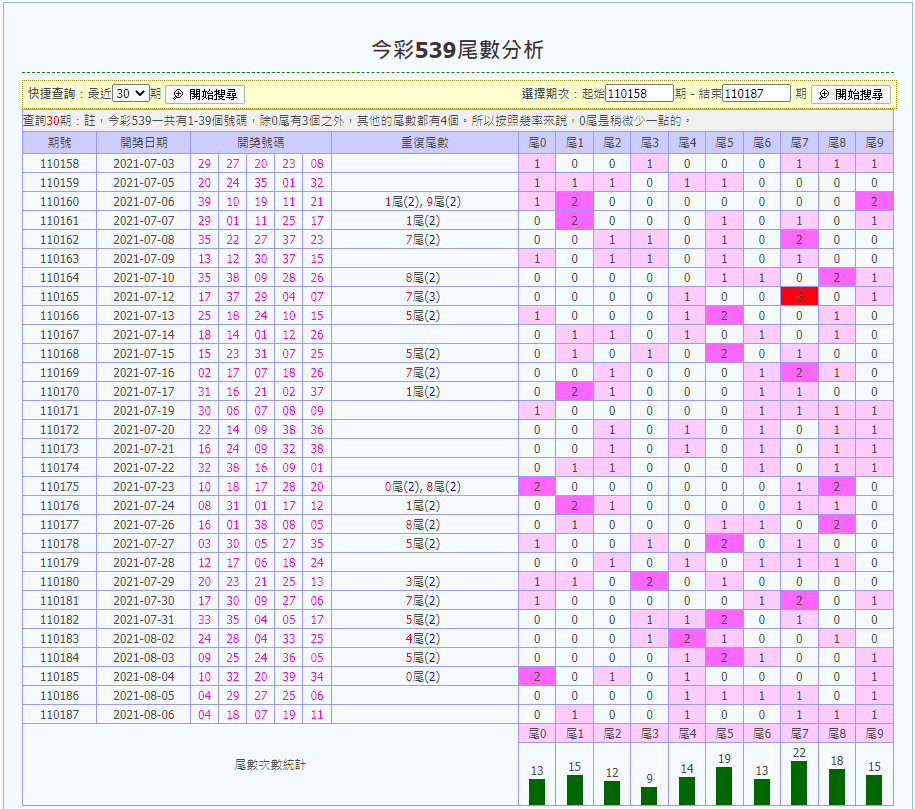The image size is (915, 809).
Task: Click the draw date 2021-07-23
Action: click(144, 487)
